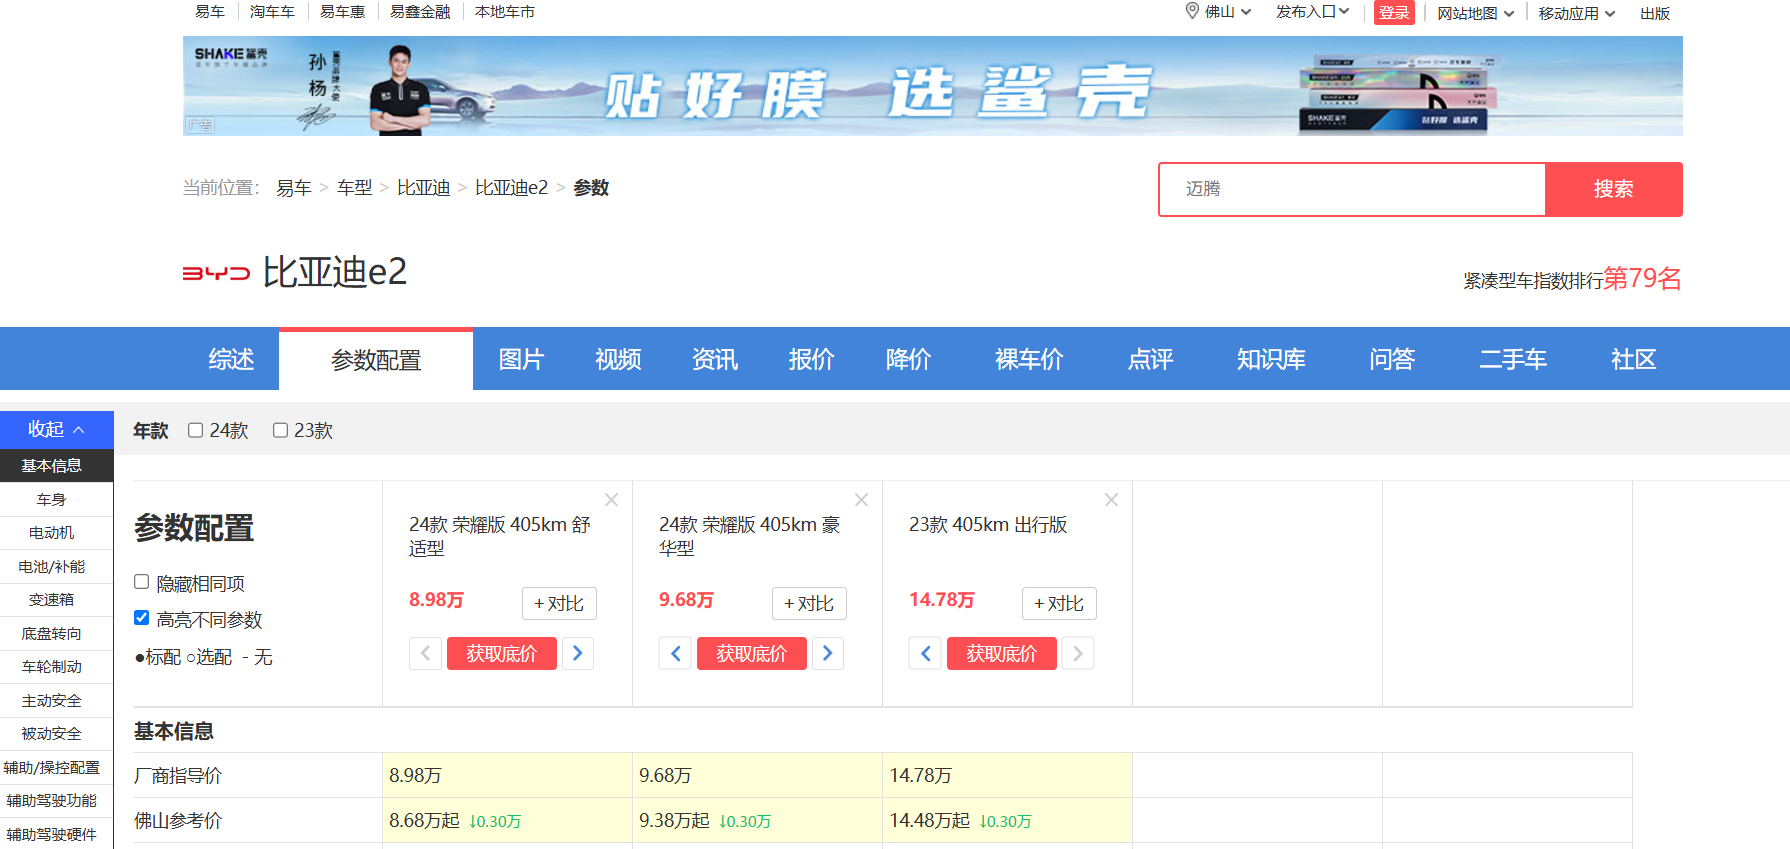Jump to 电动机 in the sidebar

point(56,533)
